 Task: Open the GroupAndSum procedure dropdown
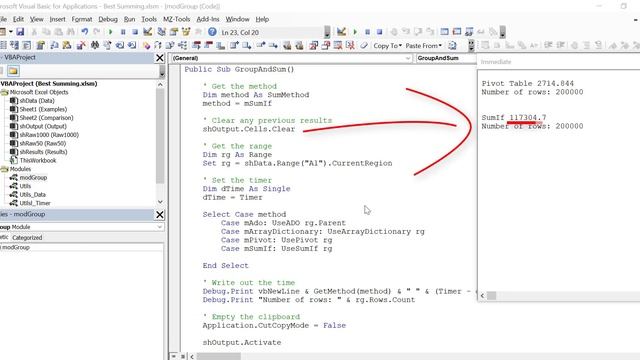(446, 58)
